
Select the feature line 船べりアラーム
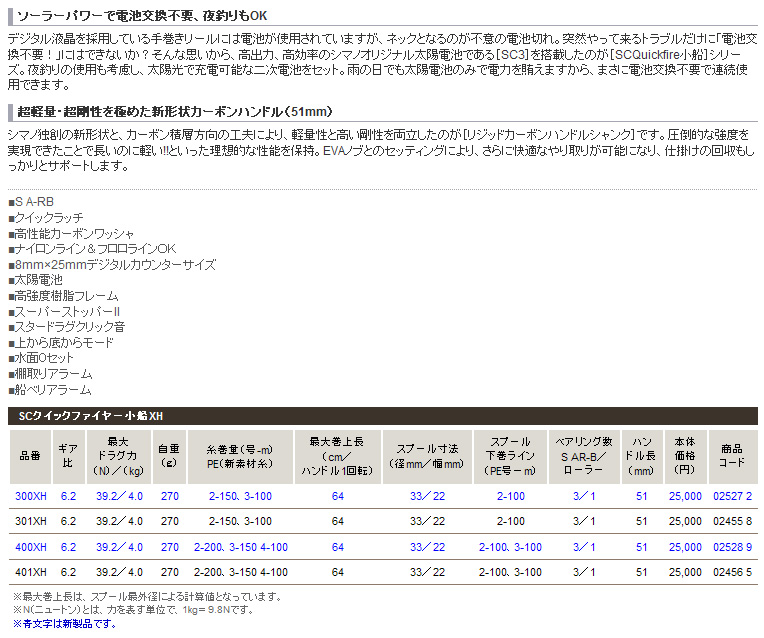50,389
